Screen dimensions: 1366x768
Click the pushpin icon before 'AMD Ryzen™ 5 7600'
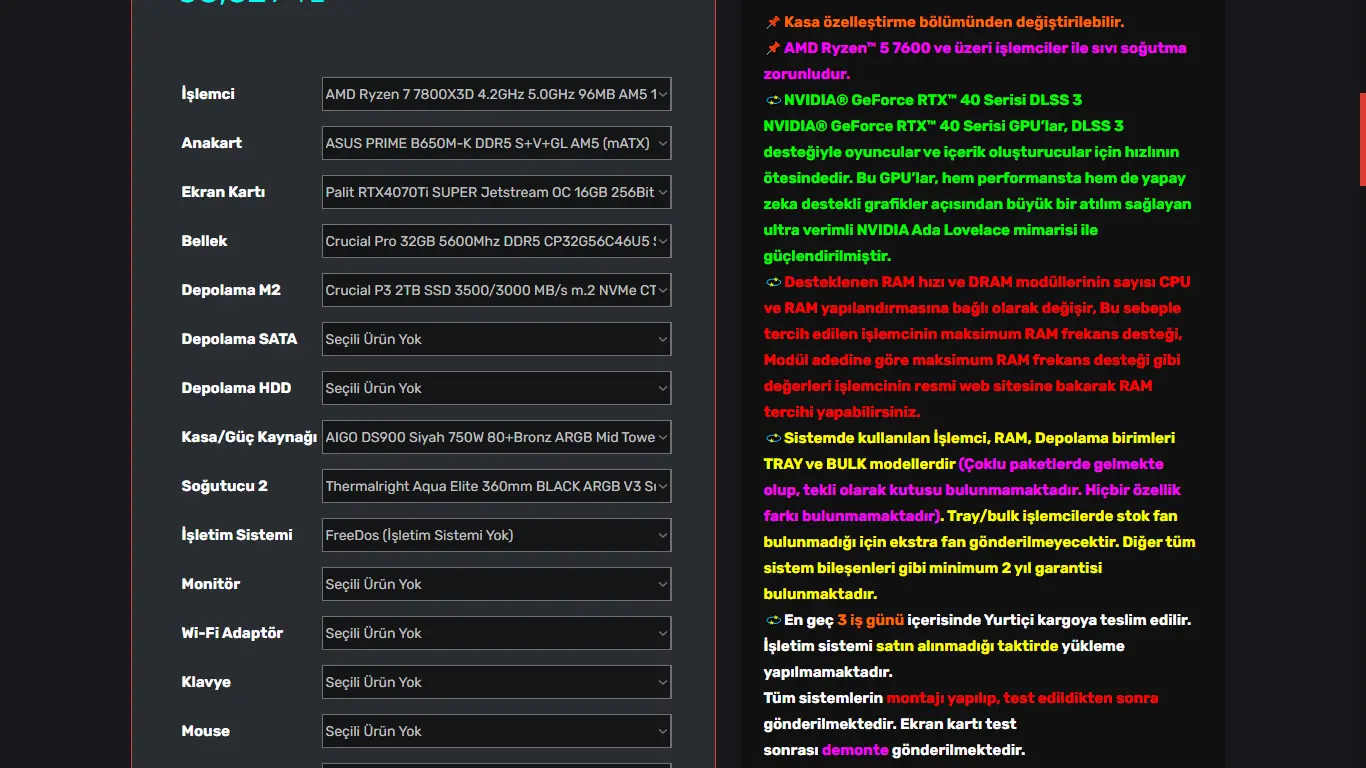tap(772, 48)
